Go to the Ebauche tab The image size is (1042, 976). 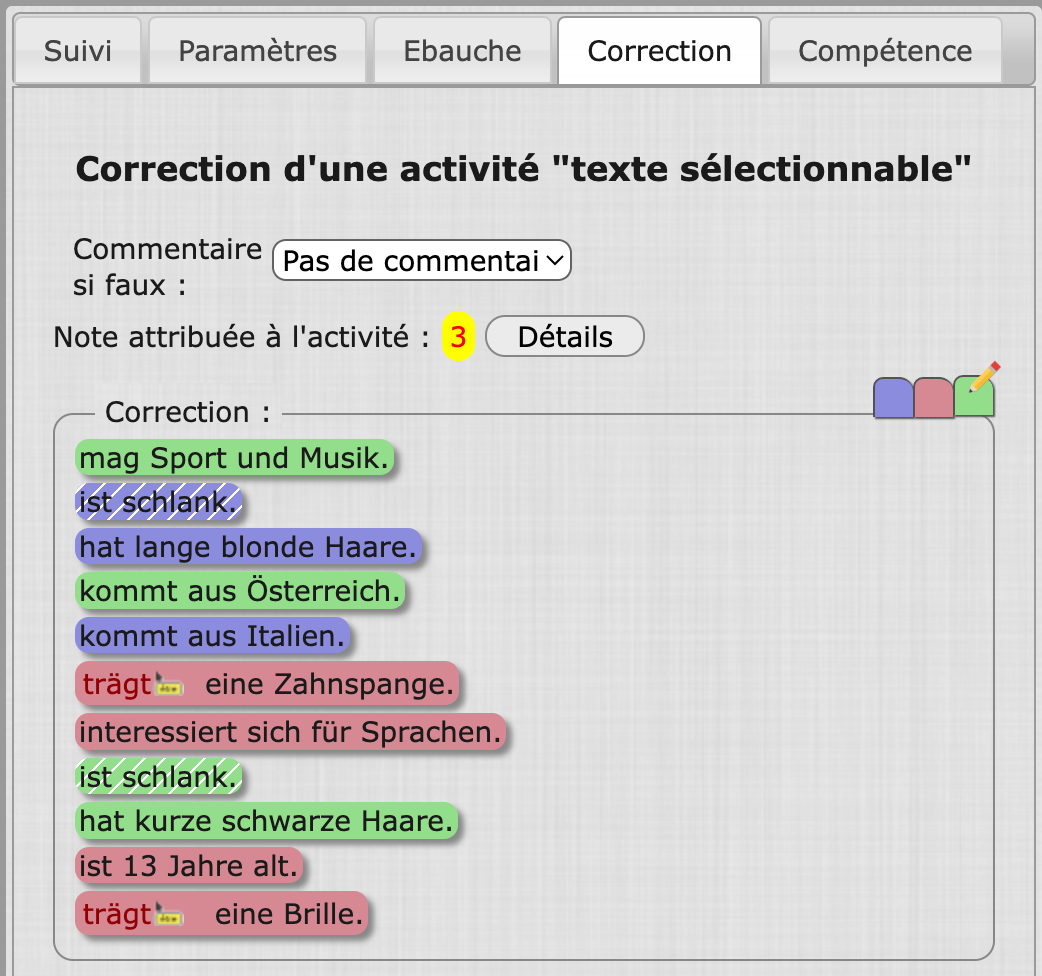(462, 51)
